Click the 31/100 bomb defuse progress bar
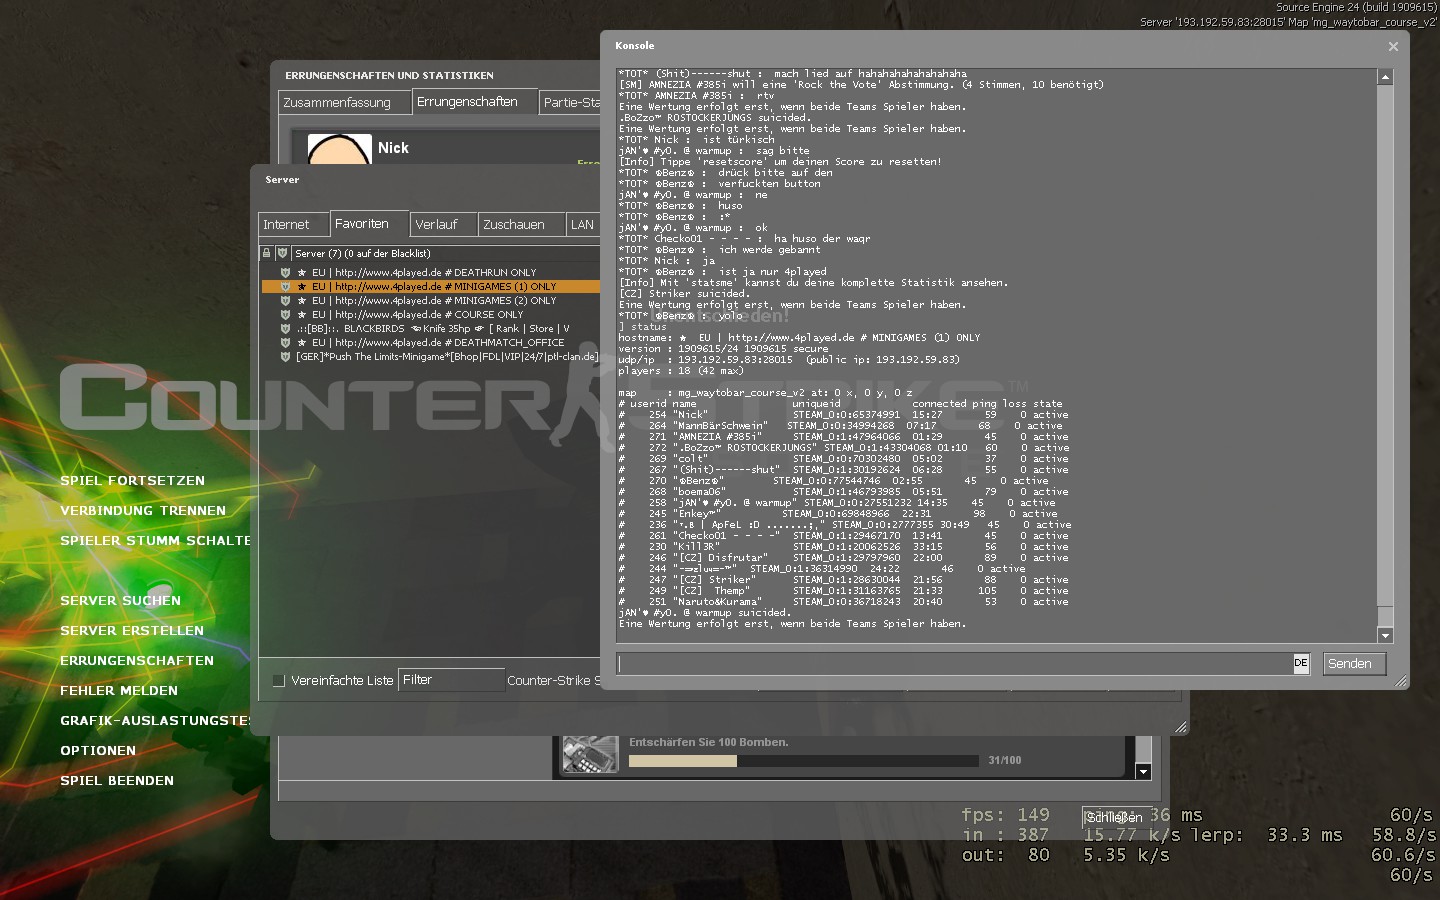Image resolution: width=1440 pixels, height=900 pixels. [803, 761]
